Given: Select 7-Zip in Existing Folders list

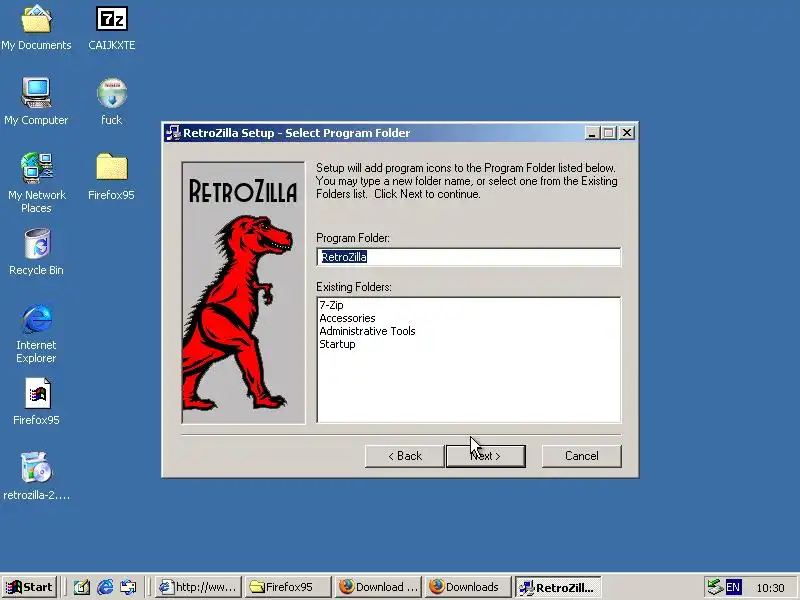Looking at the screenshot, I should click(332, 305).
